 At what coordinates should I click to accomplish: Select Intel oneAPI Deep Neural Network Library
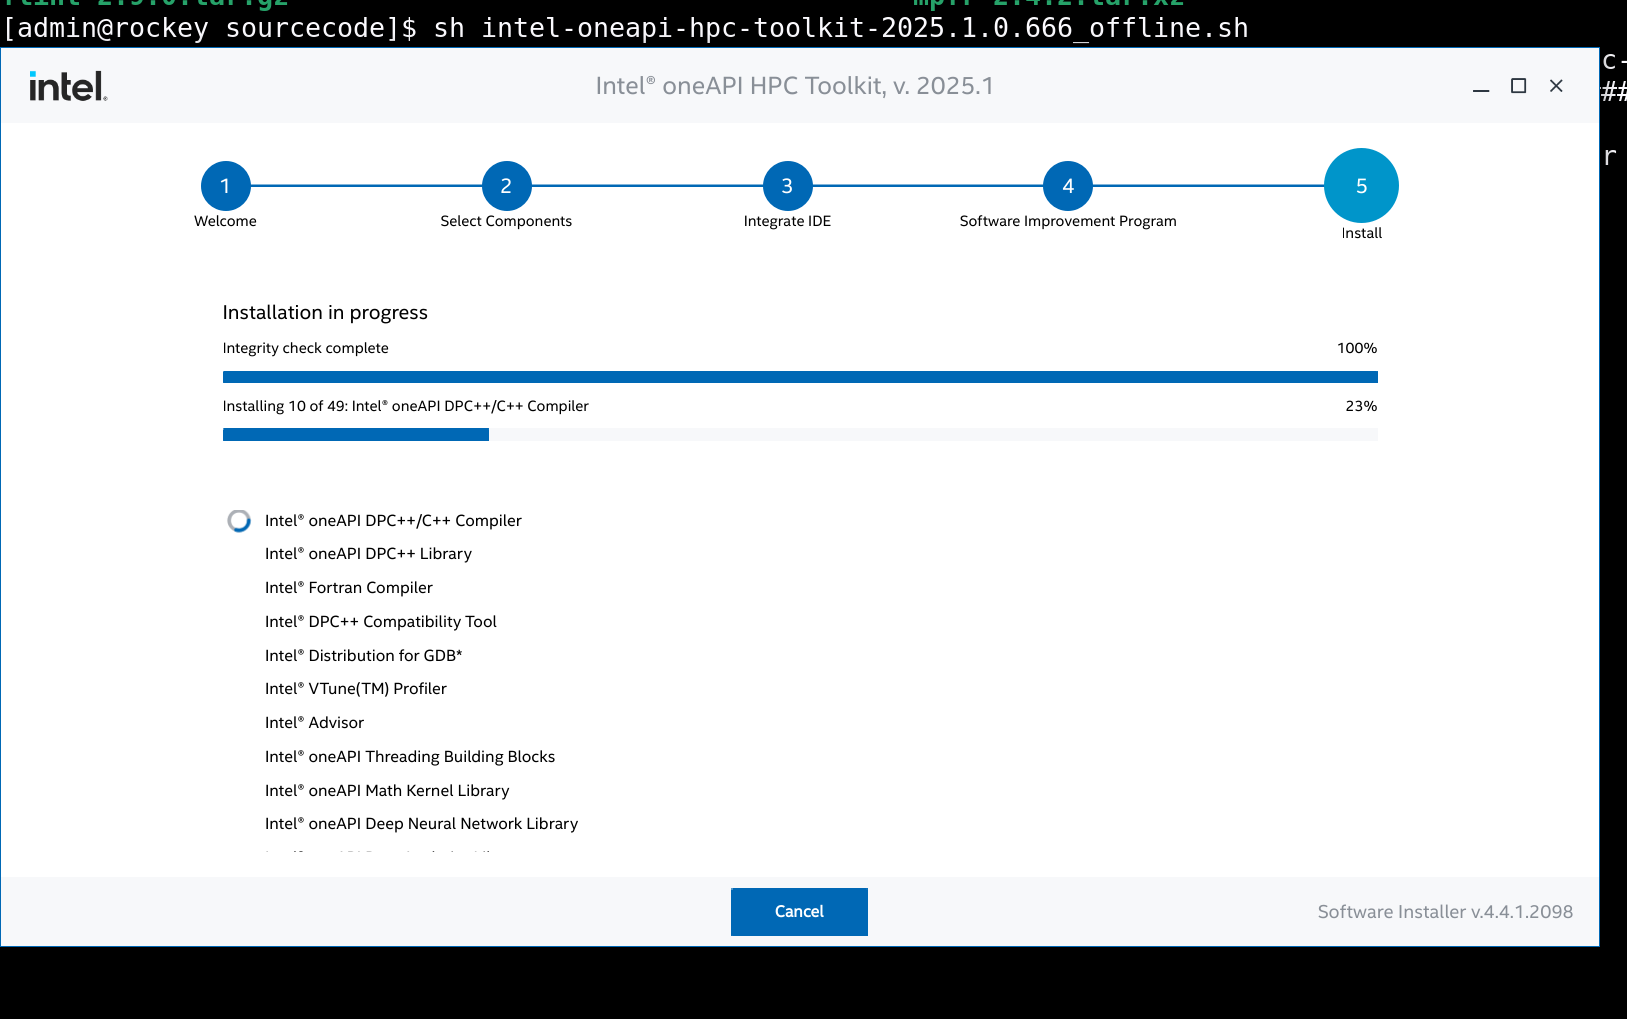[421, 824]
